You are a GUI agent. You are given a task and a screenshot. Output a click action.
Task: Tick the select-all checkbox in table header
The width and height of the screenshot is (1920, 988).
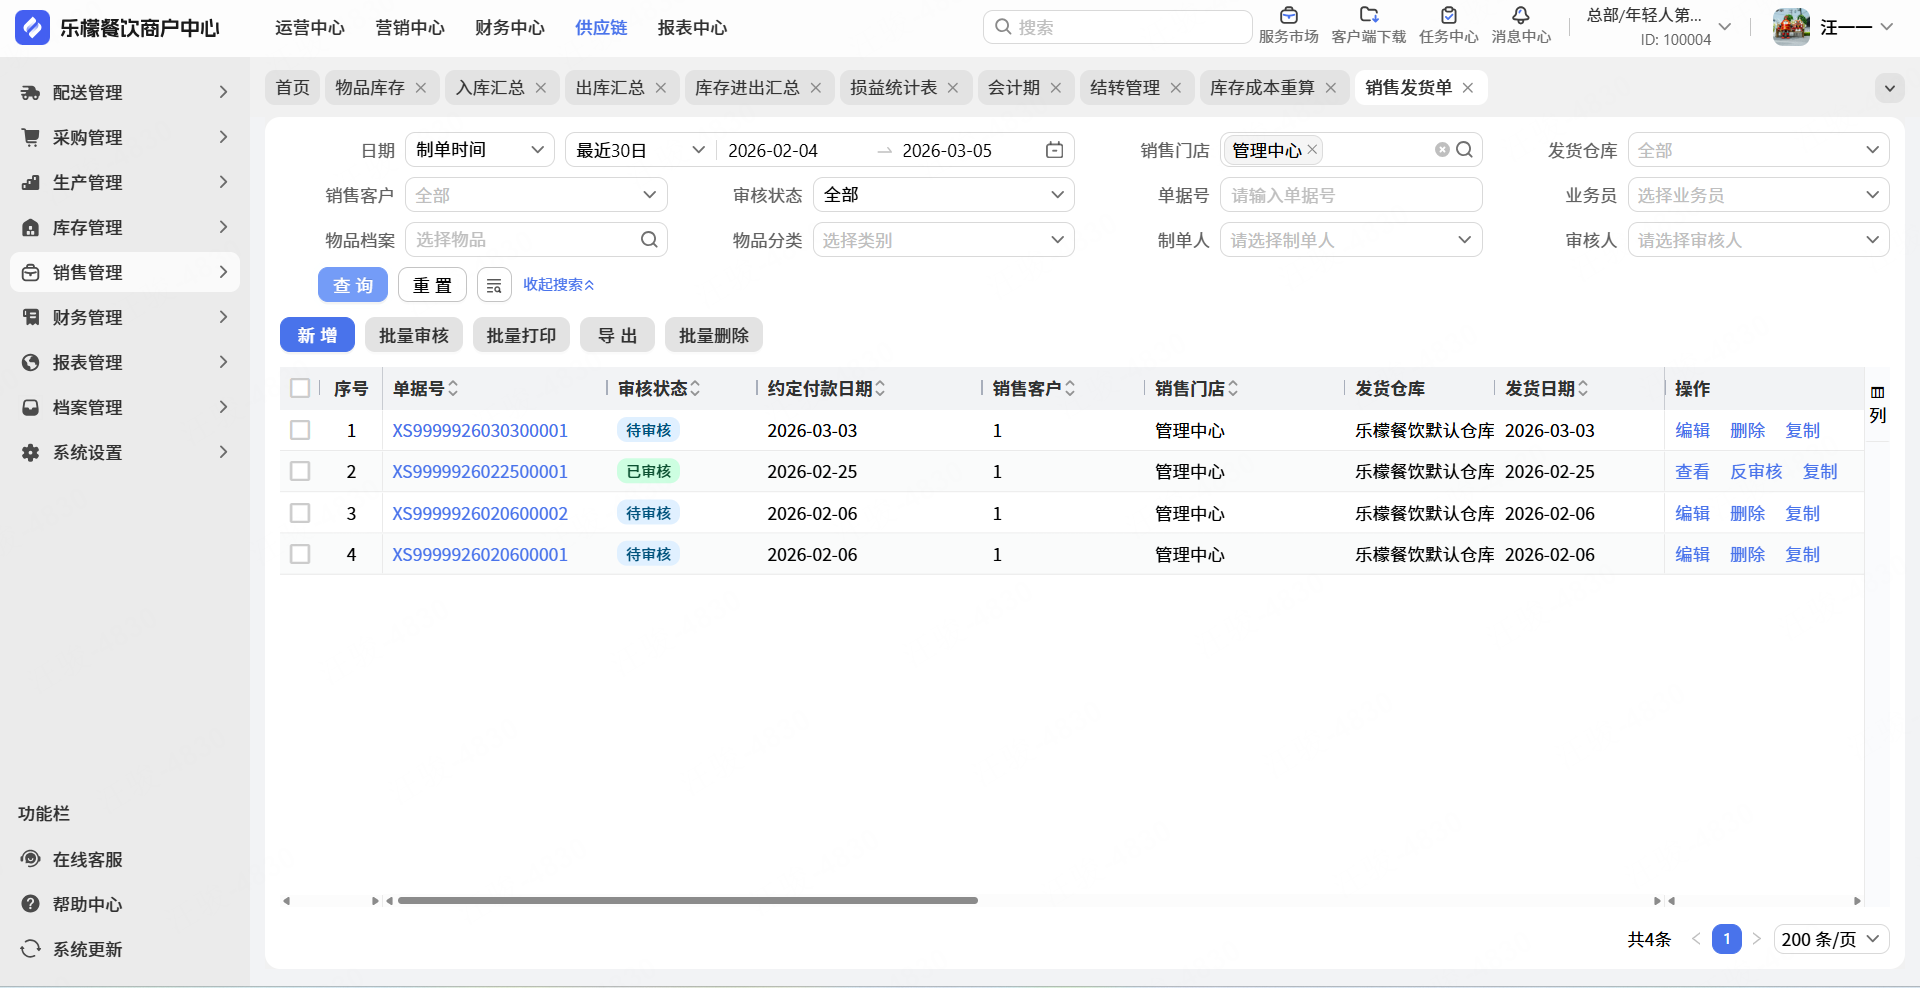pos(300,389)
